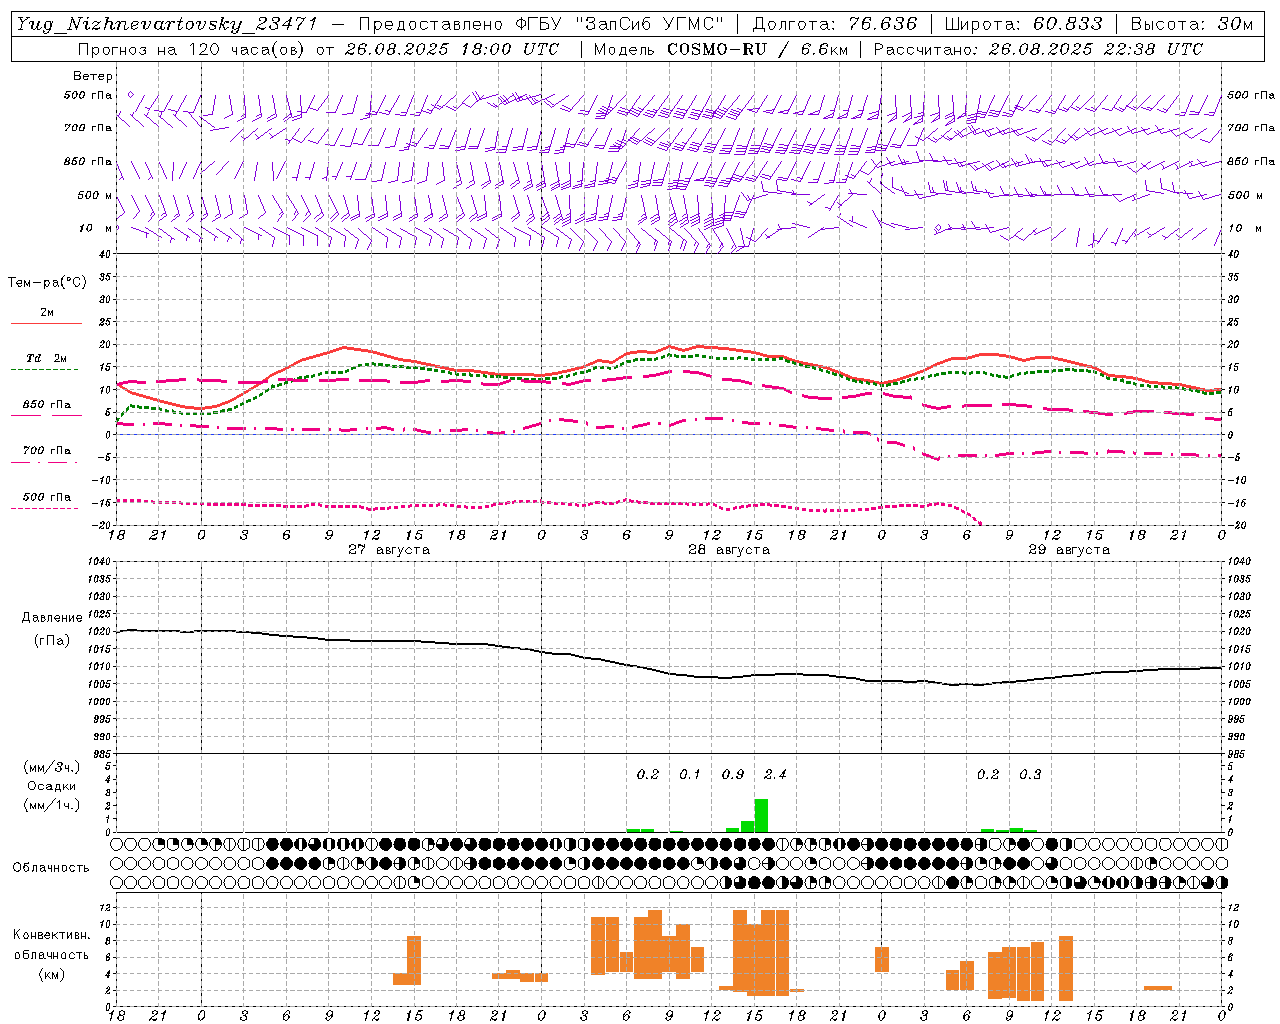The height and width of the screenshot is (1024, 1280).
Task: Click the (мм/3ч.) precipitation unit label
Action: click(52, 767)
